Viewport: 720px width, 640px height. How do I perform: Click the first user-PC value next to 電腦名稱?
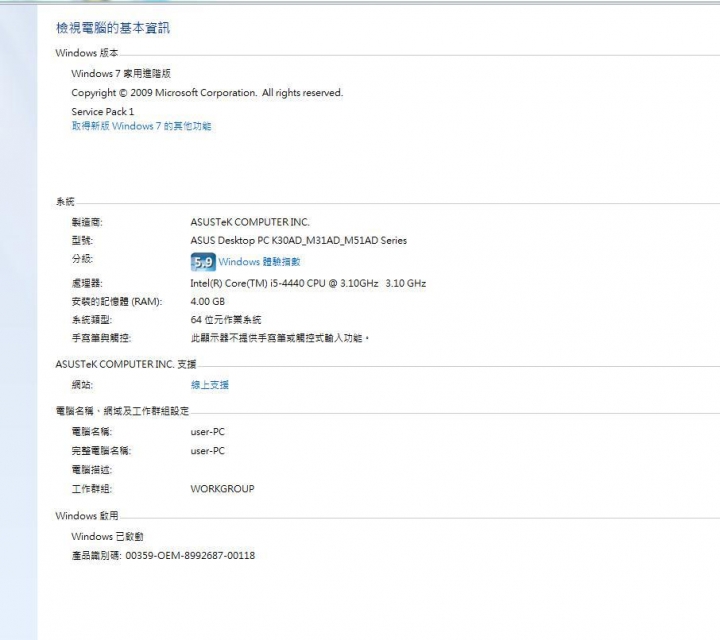(208, 432)
